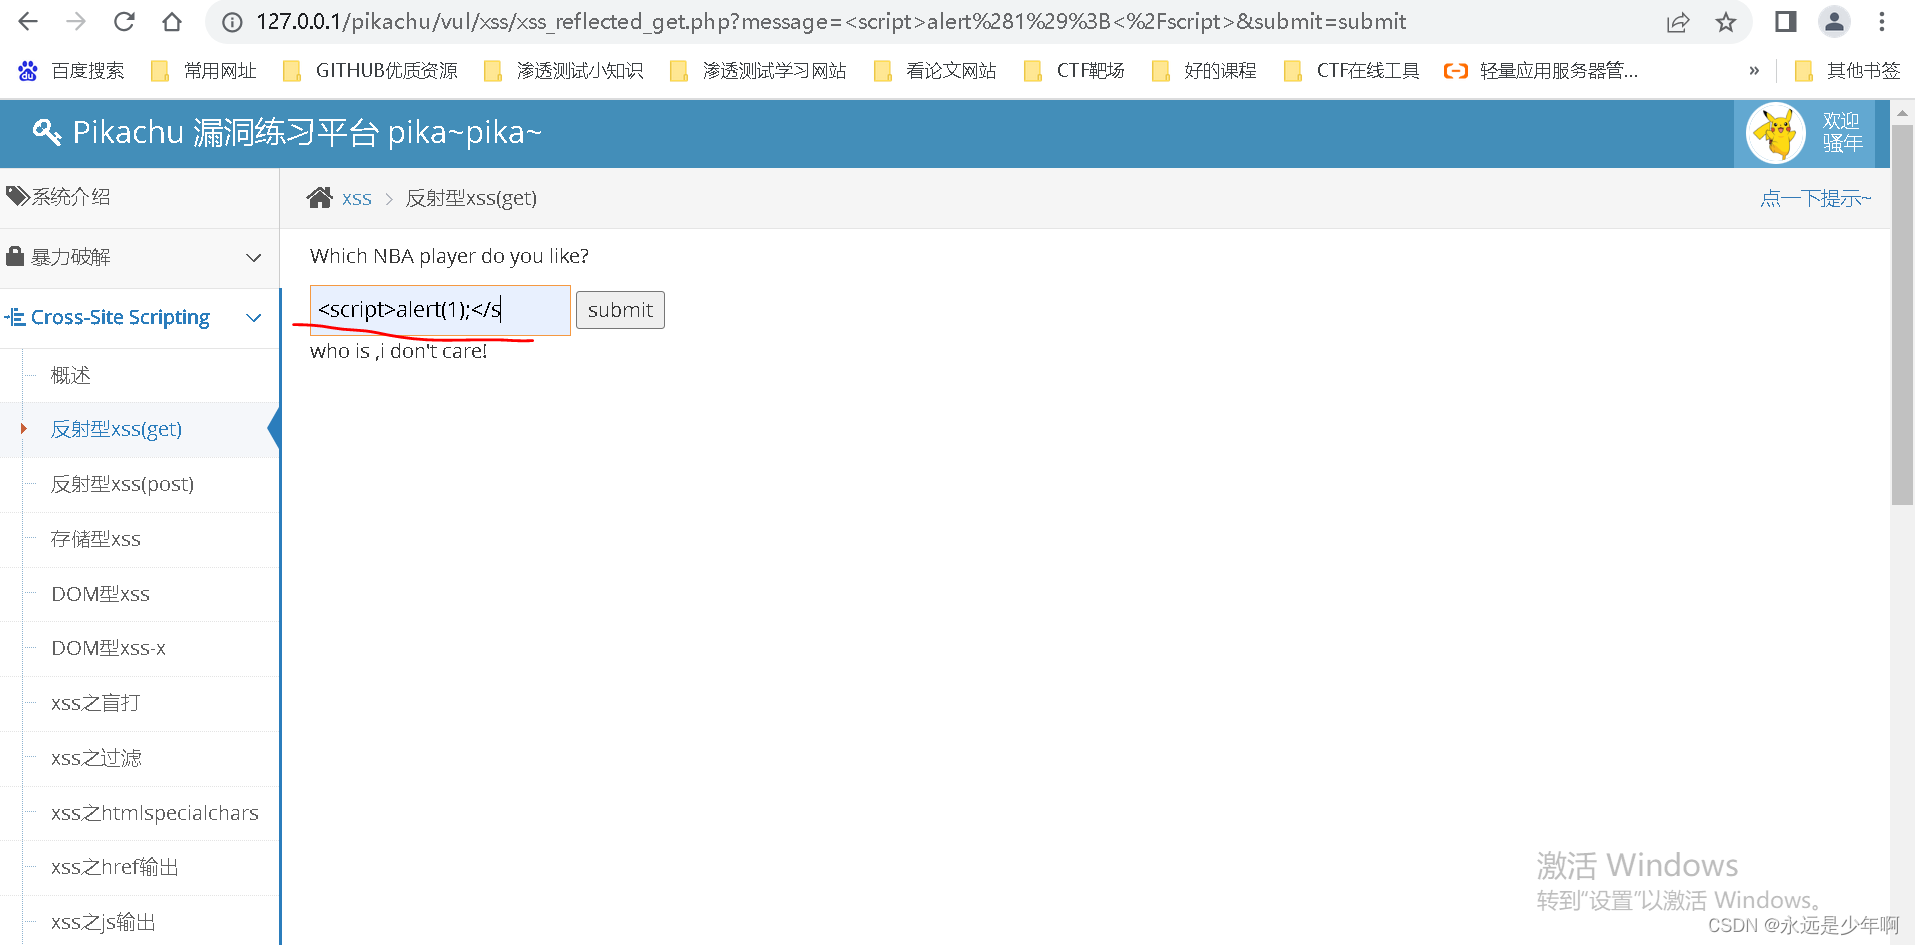This screenshot has width=1915, height=945.
Task: Open DOM型xss-x sidebar item
Action: pyautogui.click(x=140, y=648)
